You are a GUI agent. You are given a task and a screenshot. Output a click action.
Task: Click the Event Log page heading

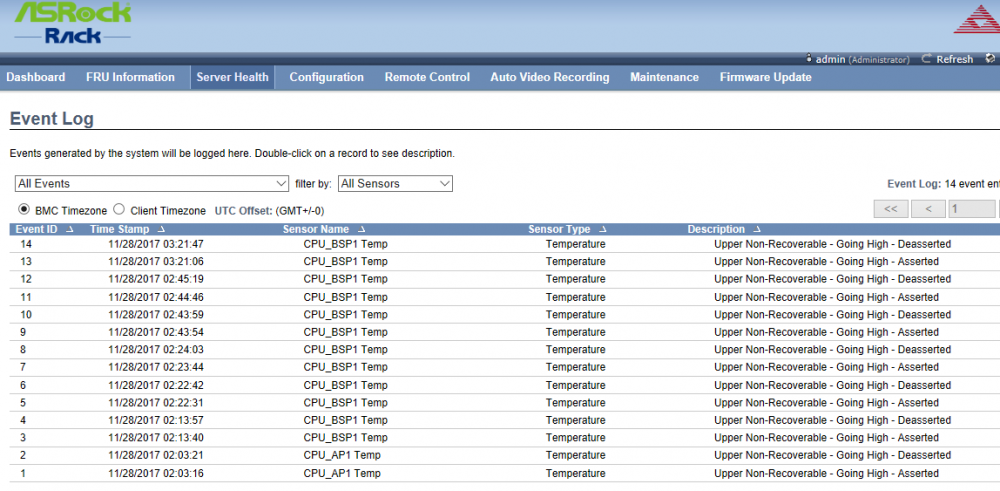click(52, 119)
